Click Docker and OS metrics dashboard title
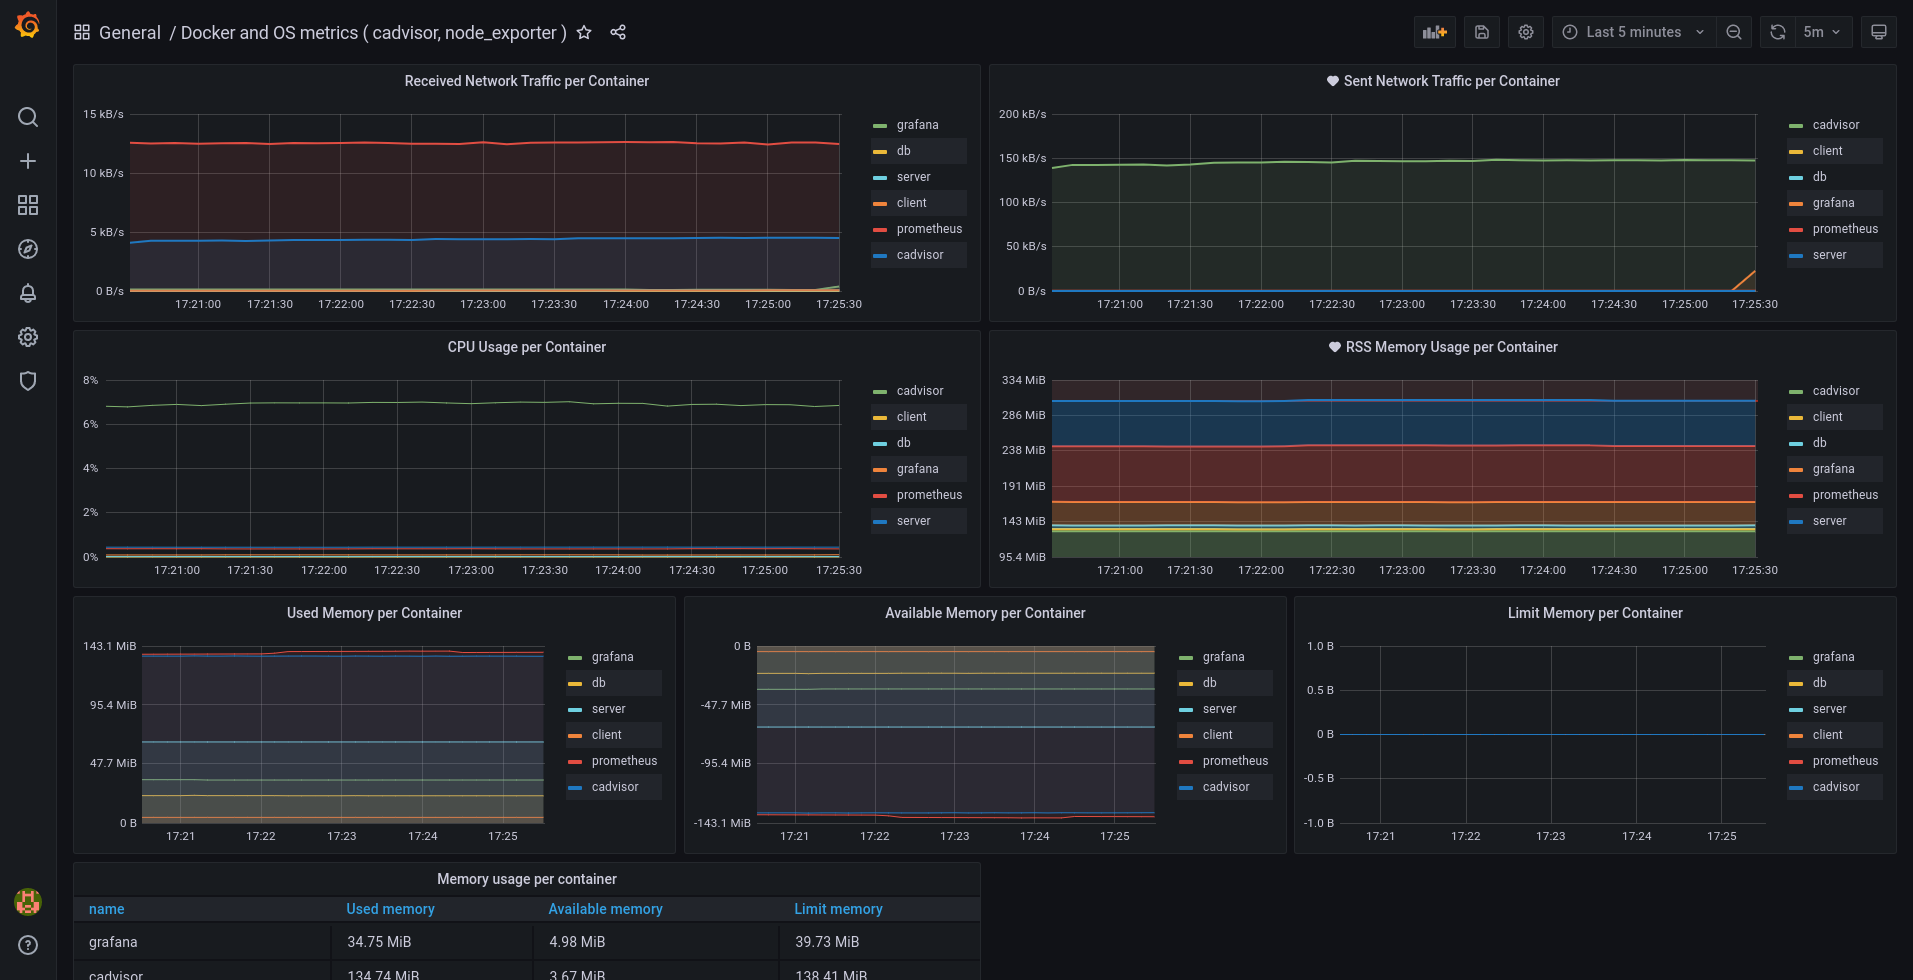1913x980 pixels. tap(373, 32)
